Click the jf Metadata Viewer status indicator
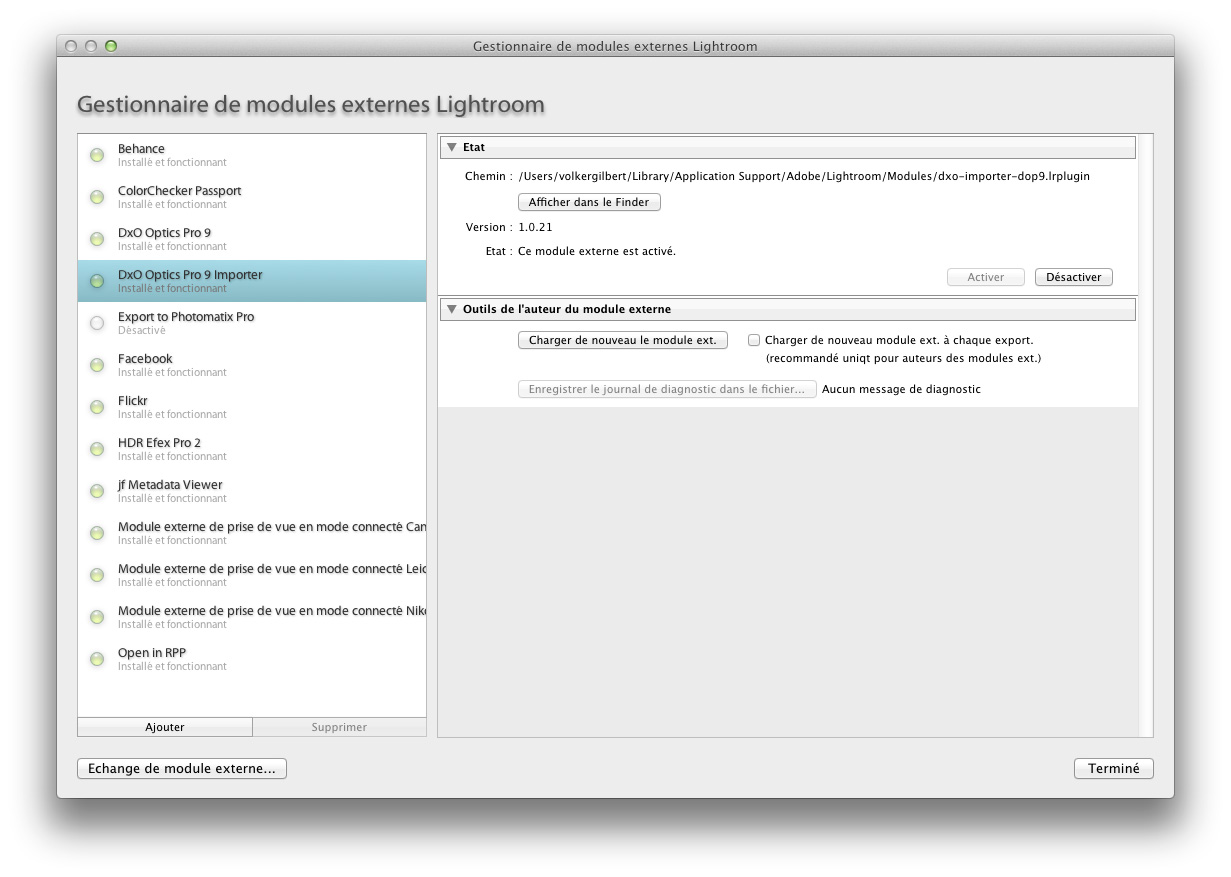The image size is (1231, 877). tap(97, 491)
